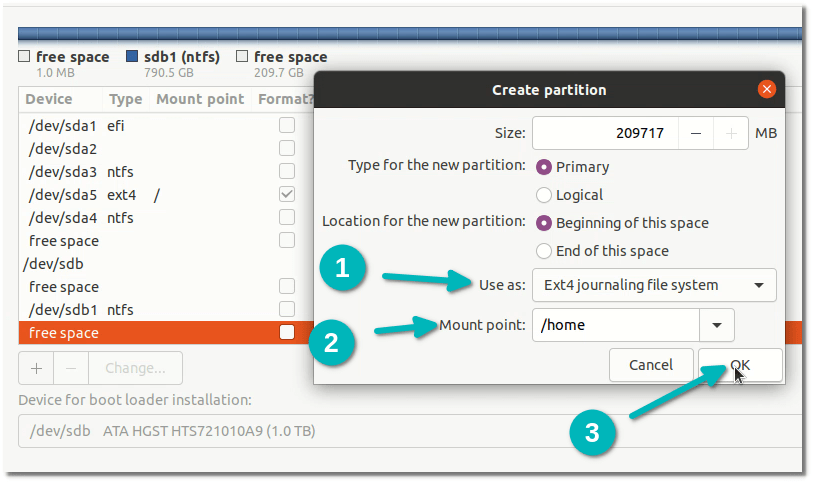Click the remove partition minus icon

[71, 368]
